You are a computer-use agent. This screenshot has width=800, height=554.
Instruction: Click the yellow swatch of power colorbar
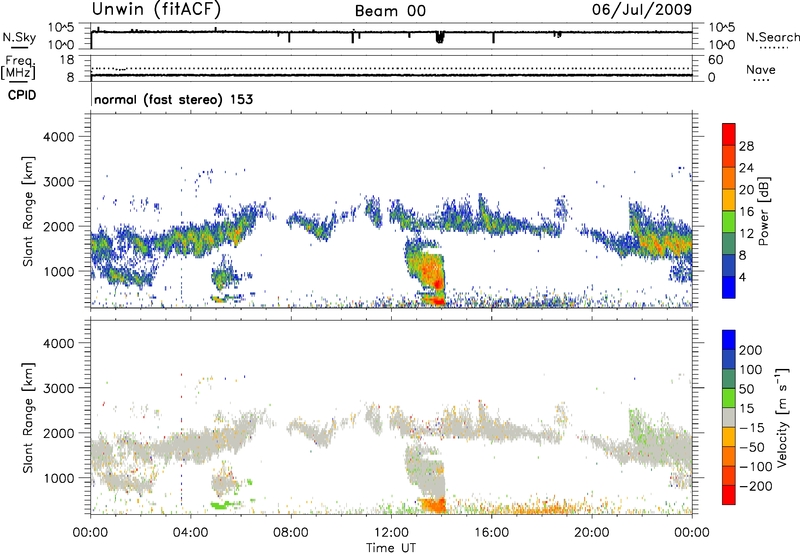pos(729,199)
